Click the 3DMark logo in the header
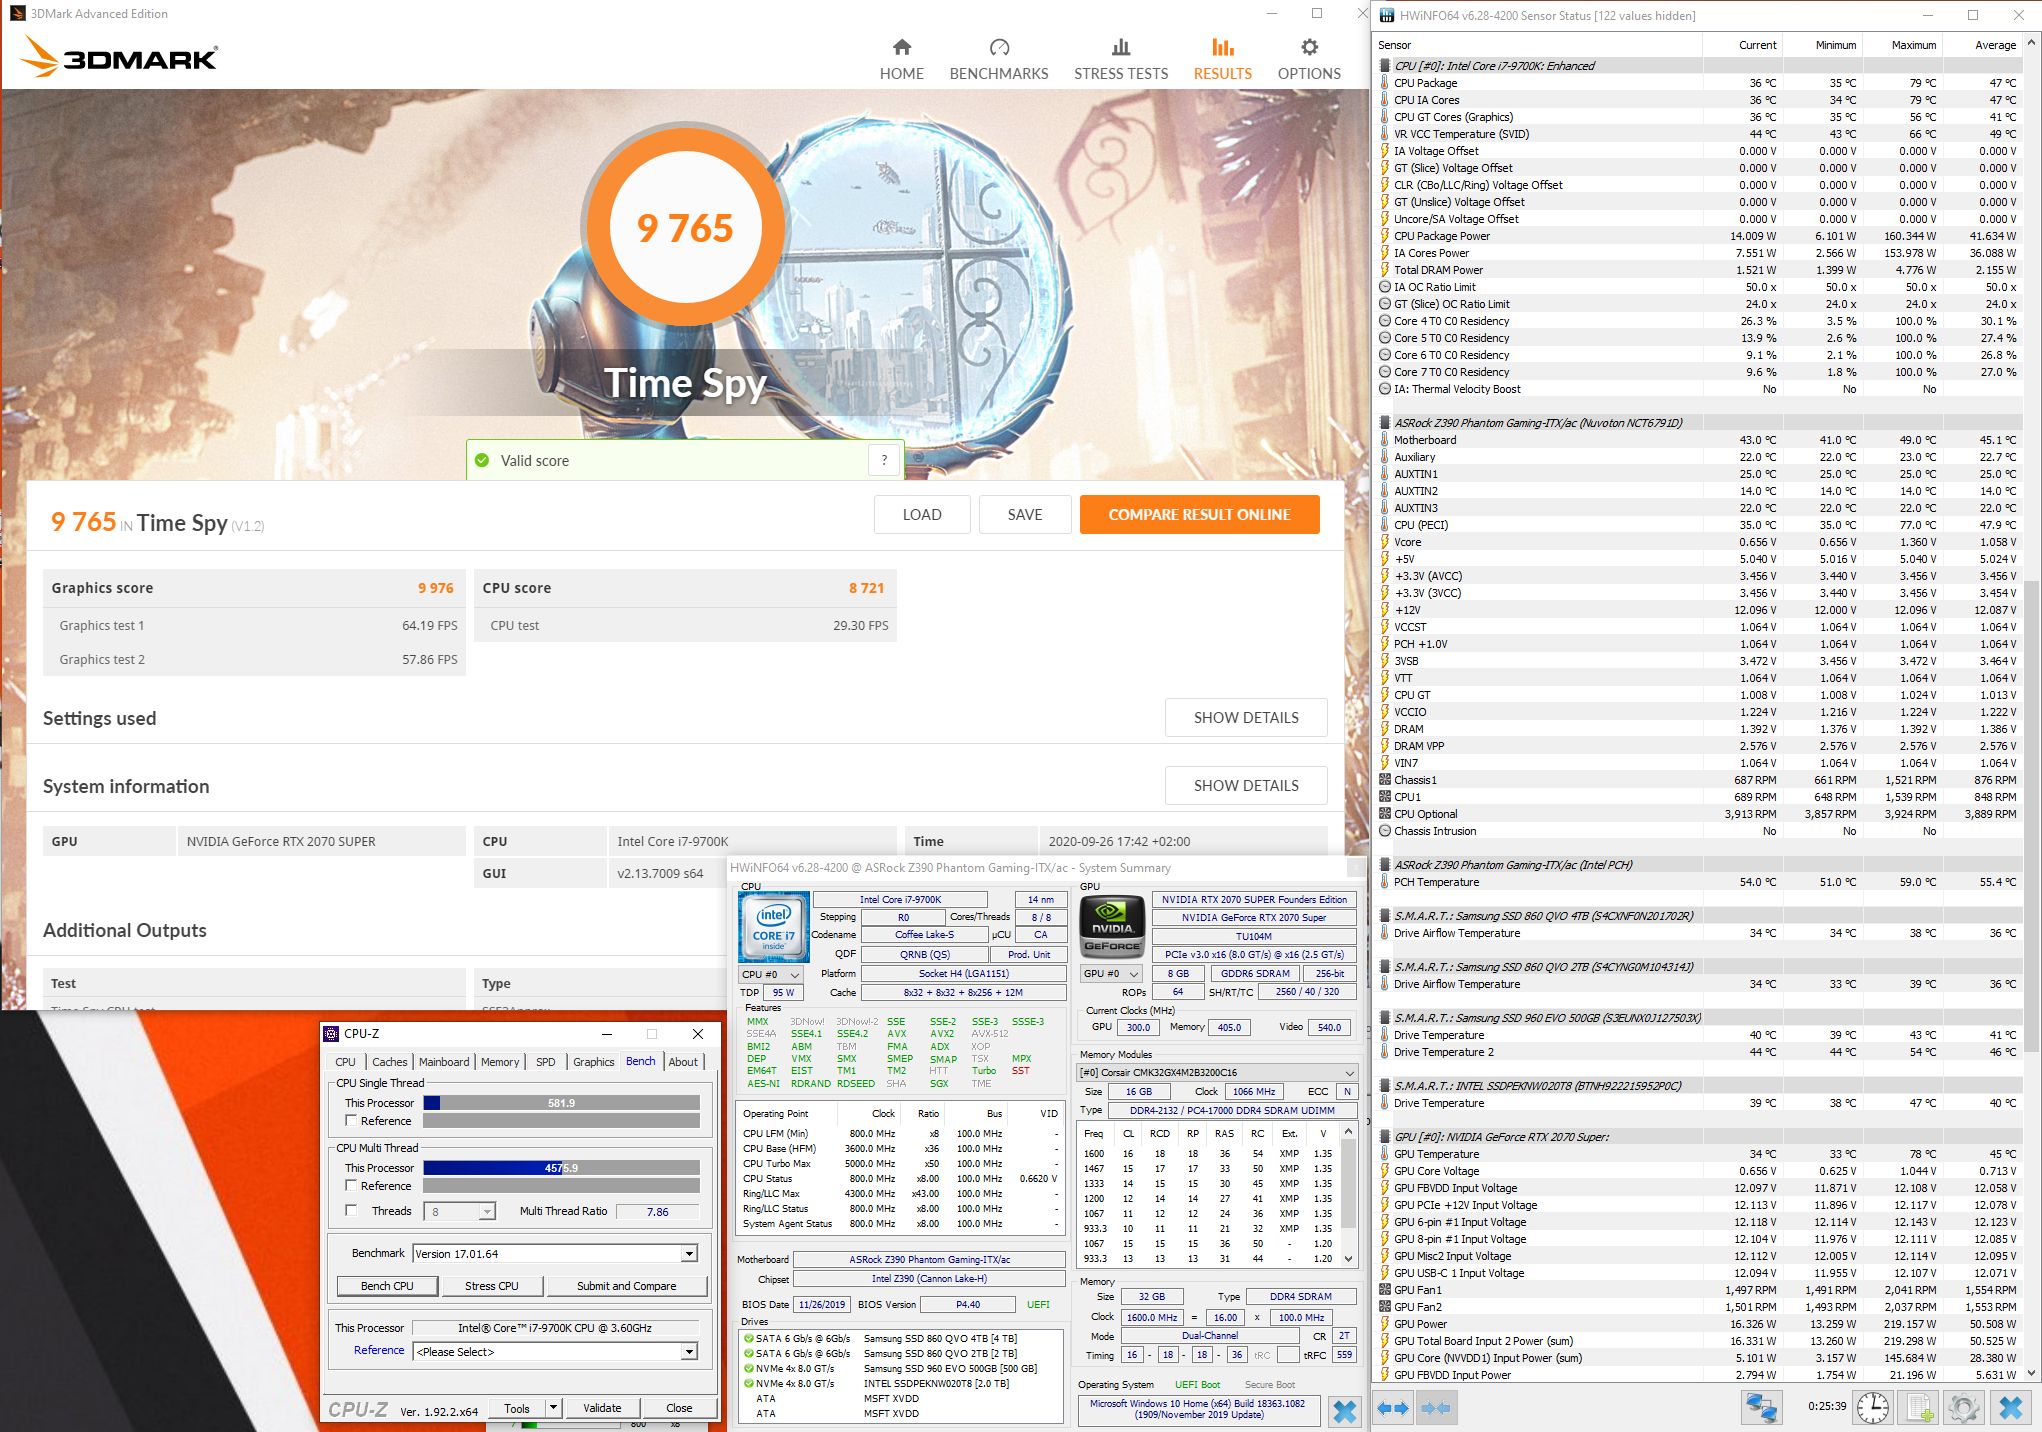Screen dimensions: 2042x1432 pyautogui.click(x=118, y=57)
